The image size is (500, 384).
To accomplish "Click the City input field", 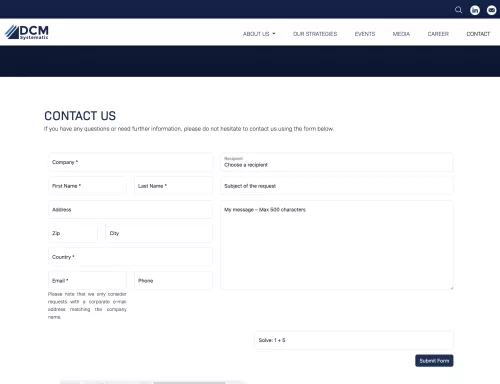I will 159,233.
